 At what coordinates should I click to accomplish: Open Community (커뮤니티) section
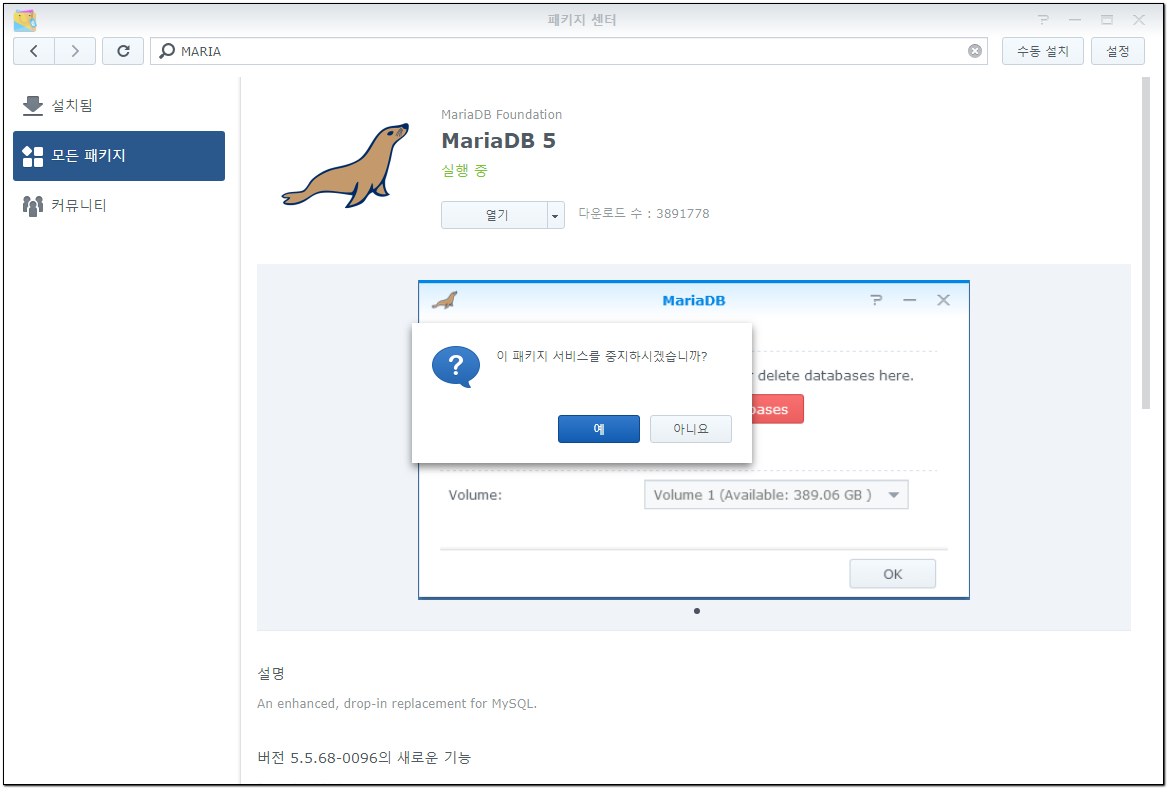pyautogui.click(x=118, y=206)
